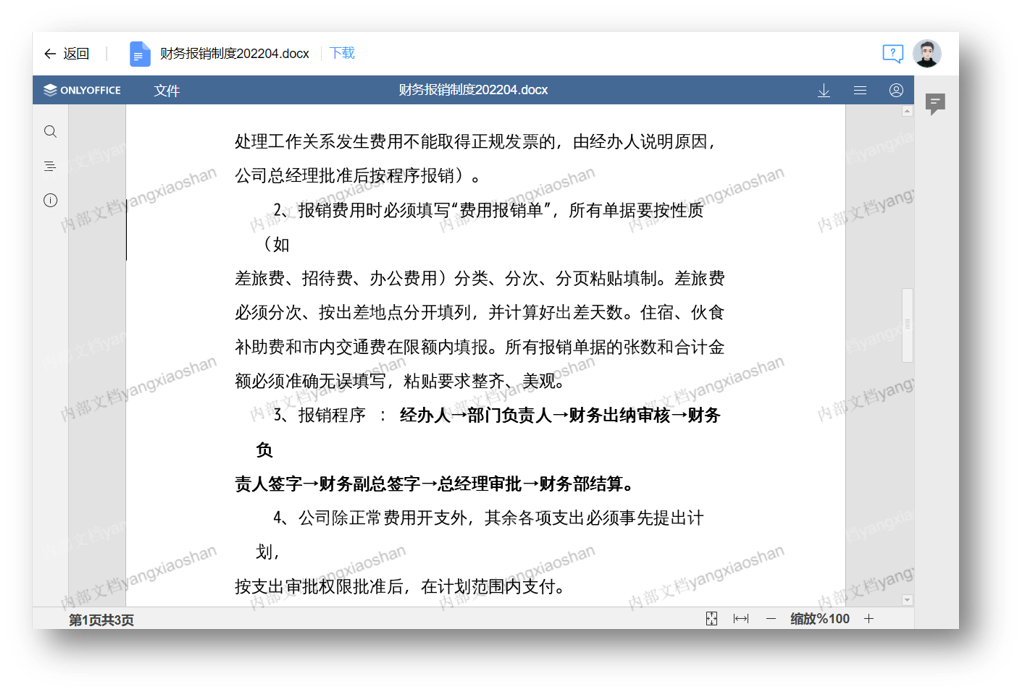Screen dimensions: 1024x694
Task: Click the file name 财务报销制度202204.docx at top
Action: [x=234, y=54]
